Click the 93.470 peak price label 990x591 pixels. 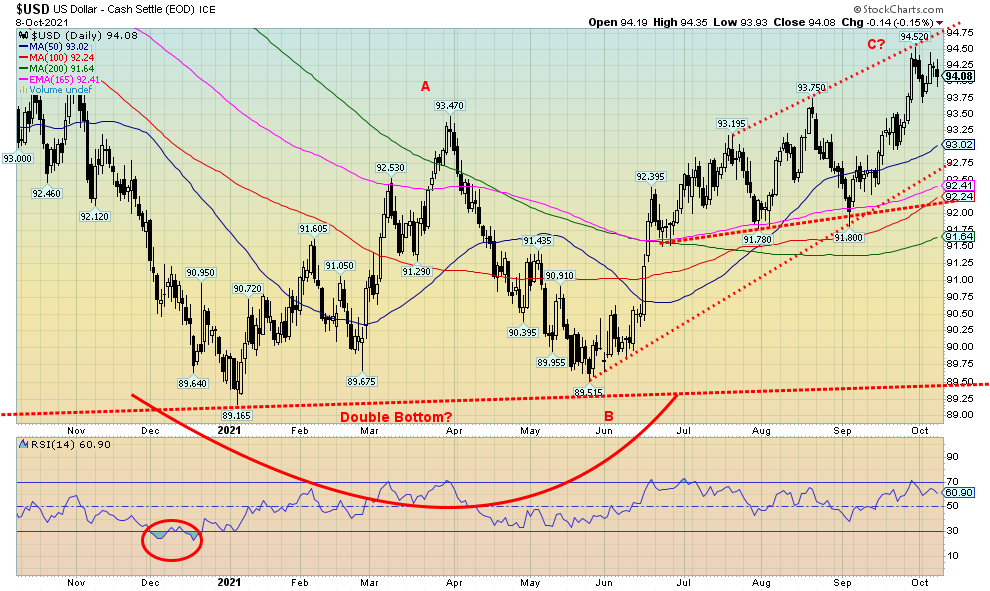(449, 106)
